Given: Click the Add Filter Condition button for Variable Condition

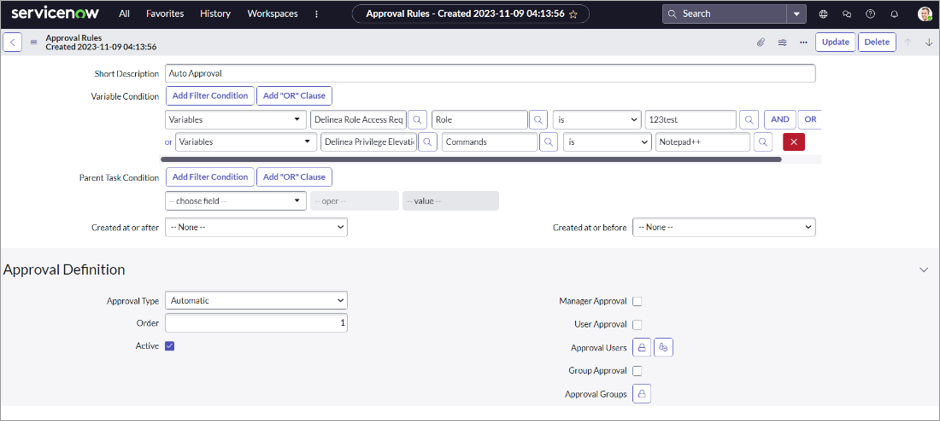Looking at the screenshot, I should coord(209,96).
